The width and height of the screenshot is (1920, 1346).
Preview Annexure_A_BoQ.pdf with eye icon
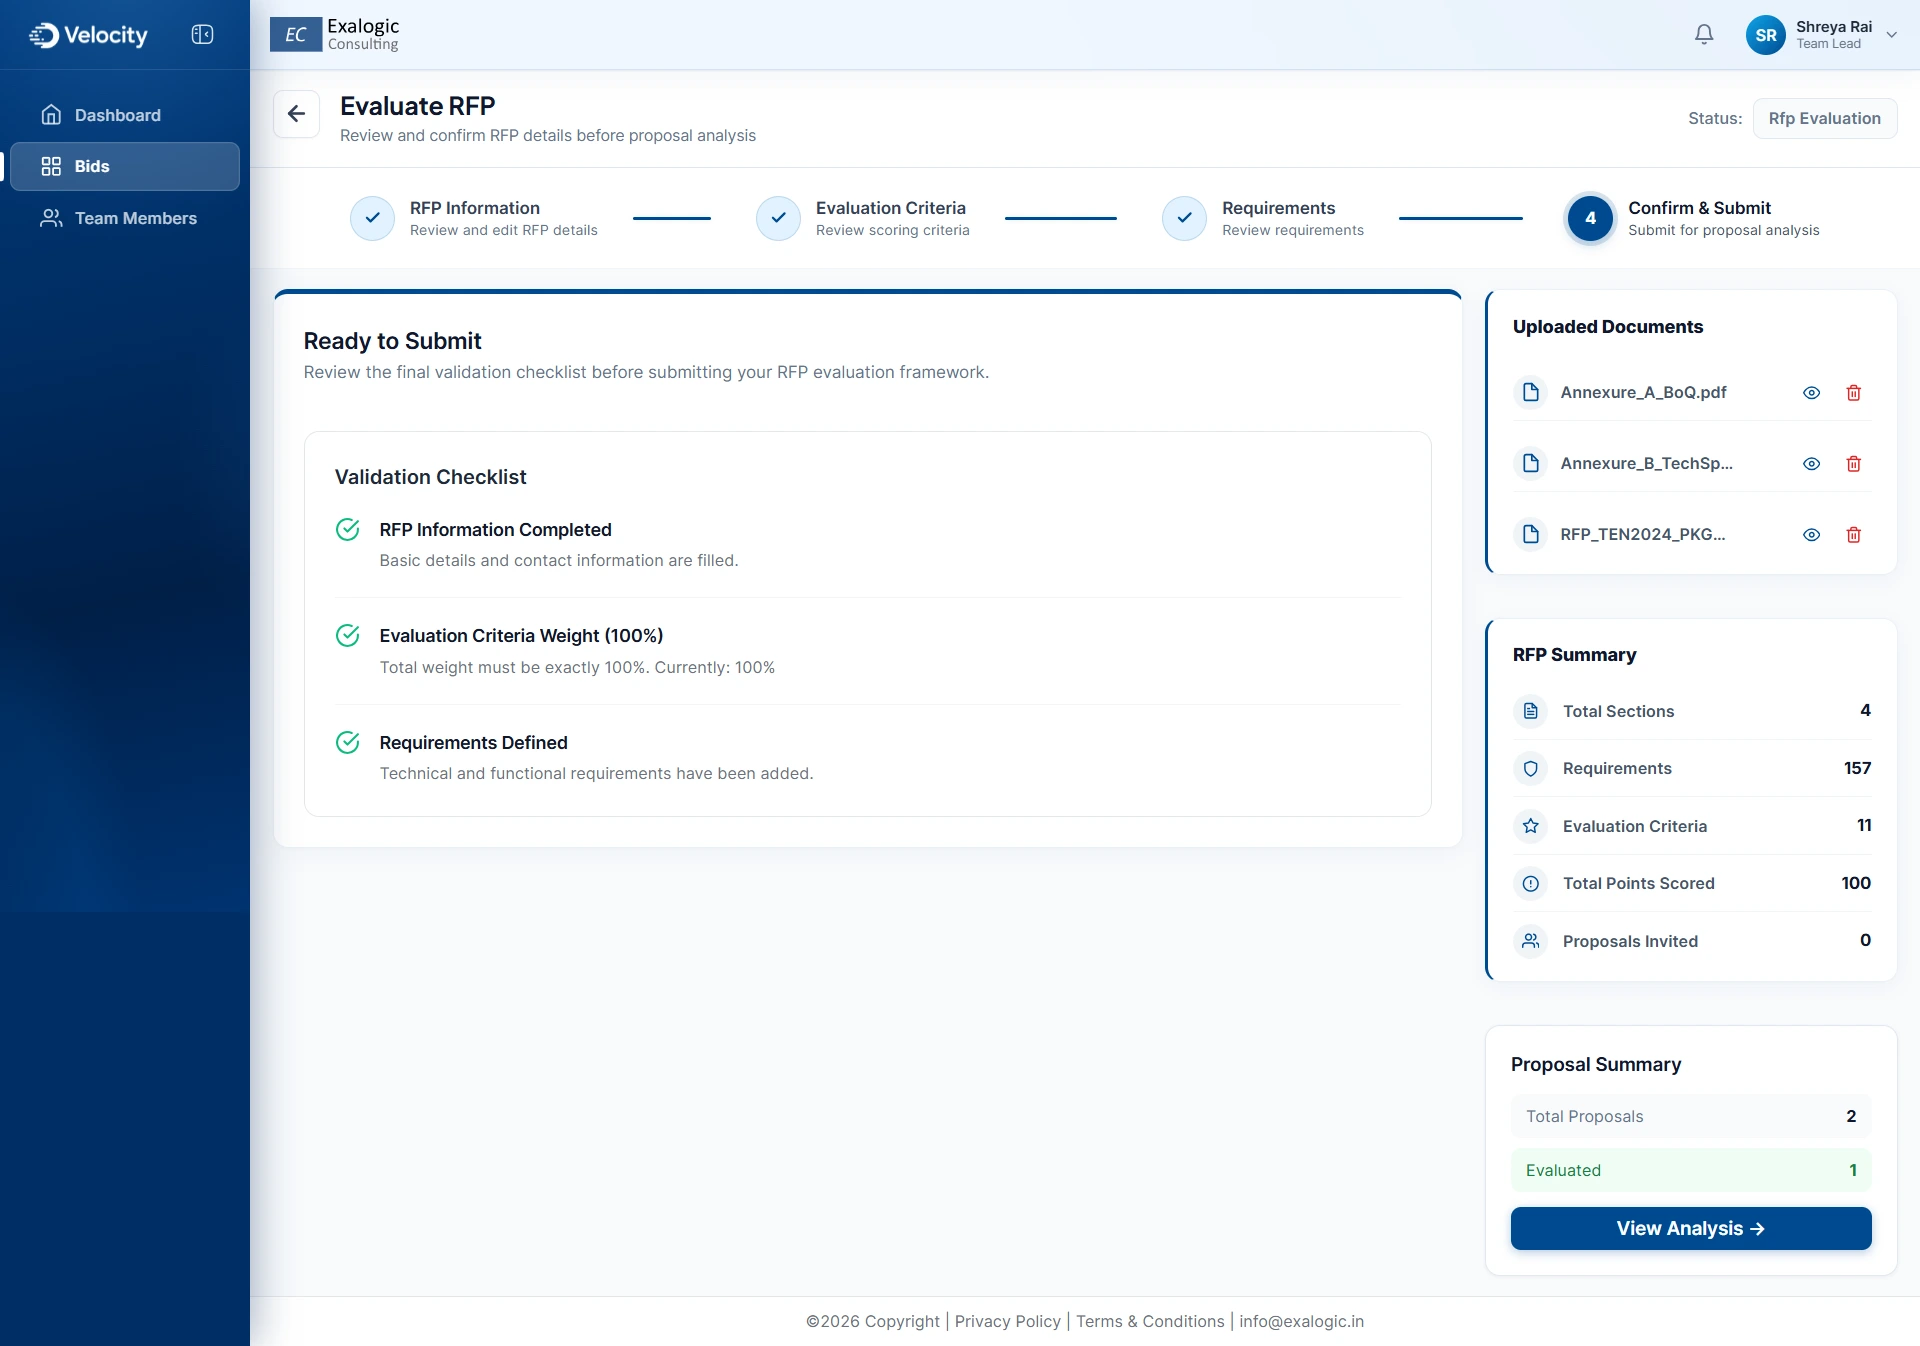pos(1812,393)
